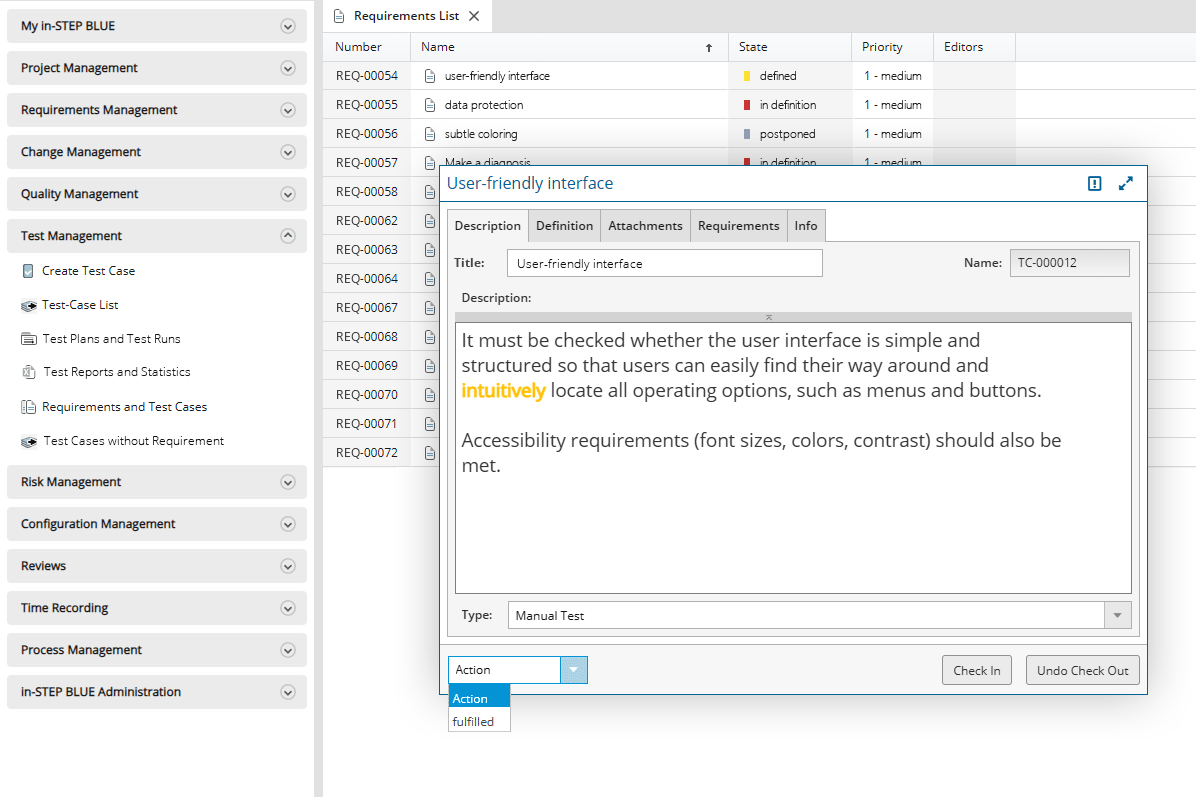Maximize the dialog with the expand arrows icon
The width and height of the screenshot is (1196, 797).
[x=1126, y=183]
